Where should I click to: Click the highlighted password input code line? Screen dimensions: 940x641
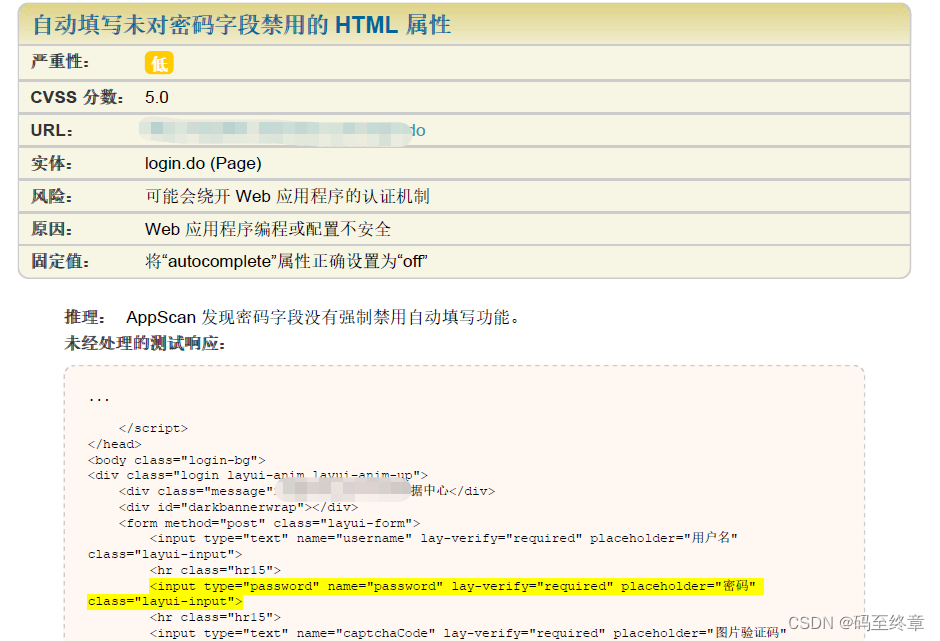pyautogui.click(x=456, y=586)
